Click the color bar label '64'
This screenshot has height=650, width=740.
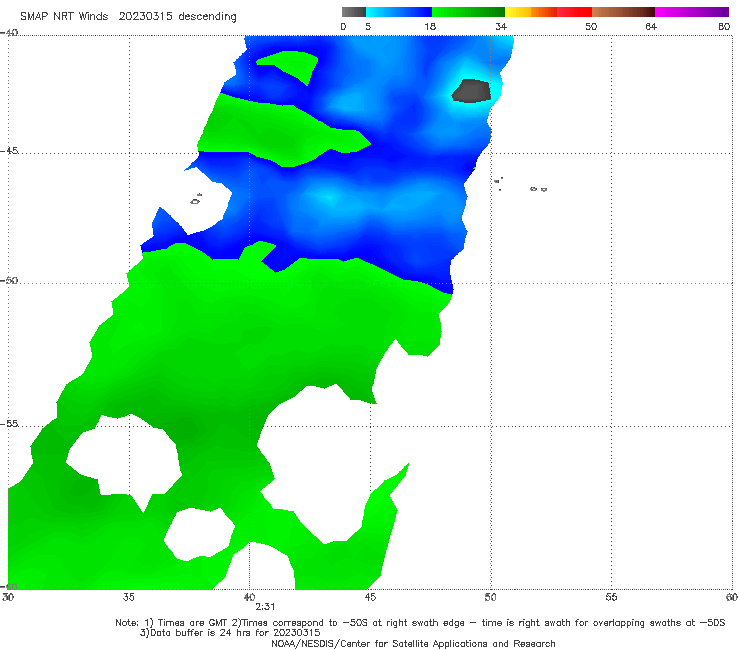651,26
